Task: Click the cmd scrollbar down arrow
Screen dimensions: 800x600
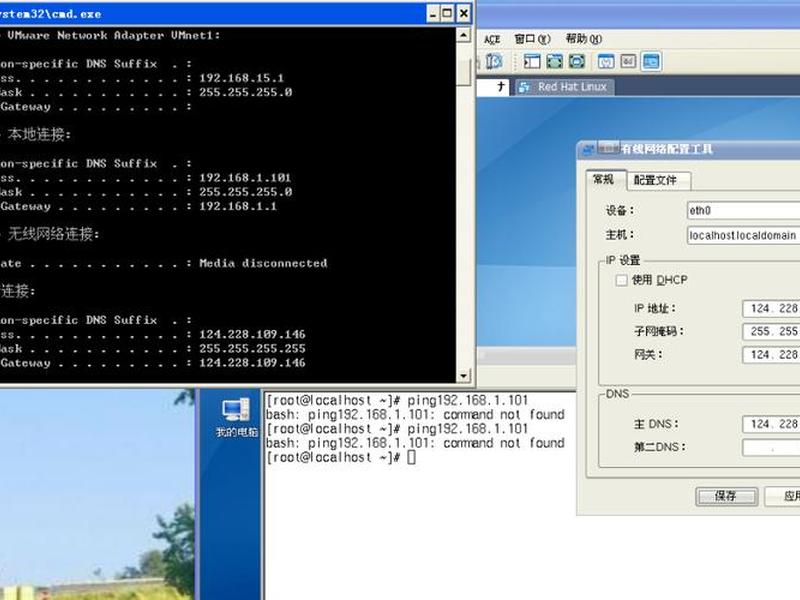Action: pos(463,376)
